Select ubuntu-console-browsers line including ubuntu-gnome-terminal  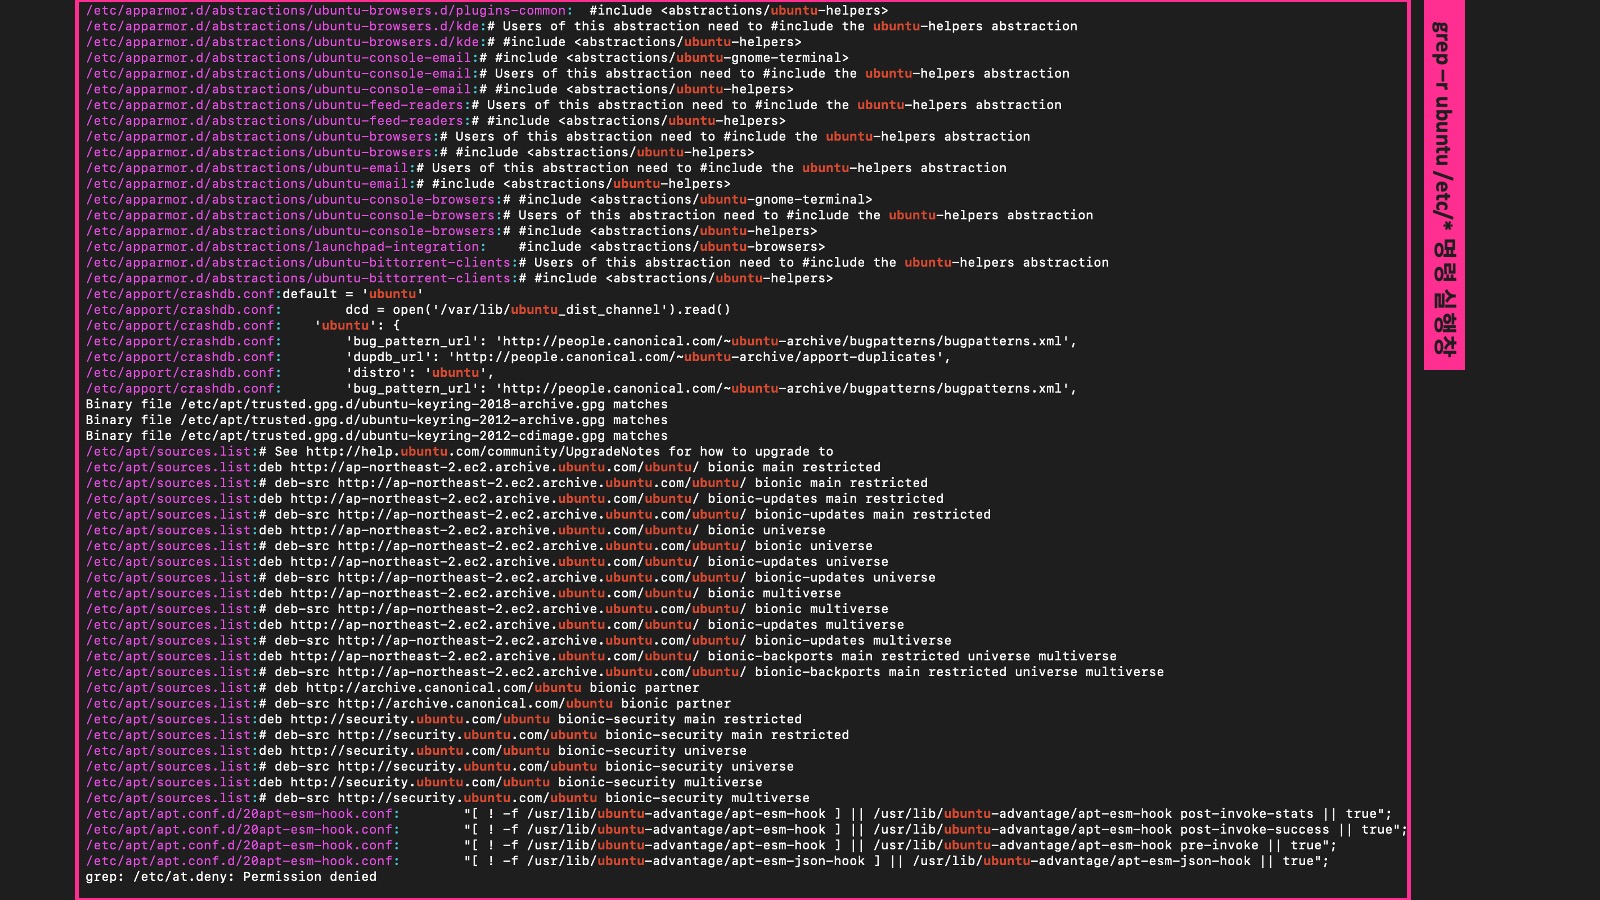pos(479,200)
